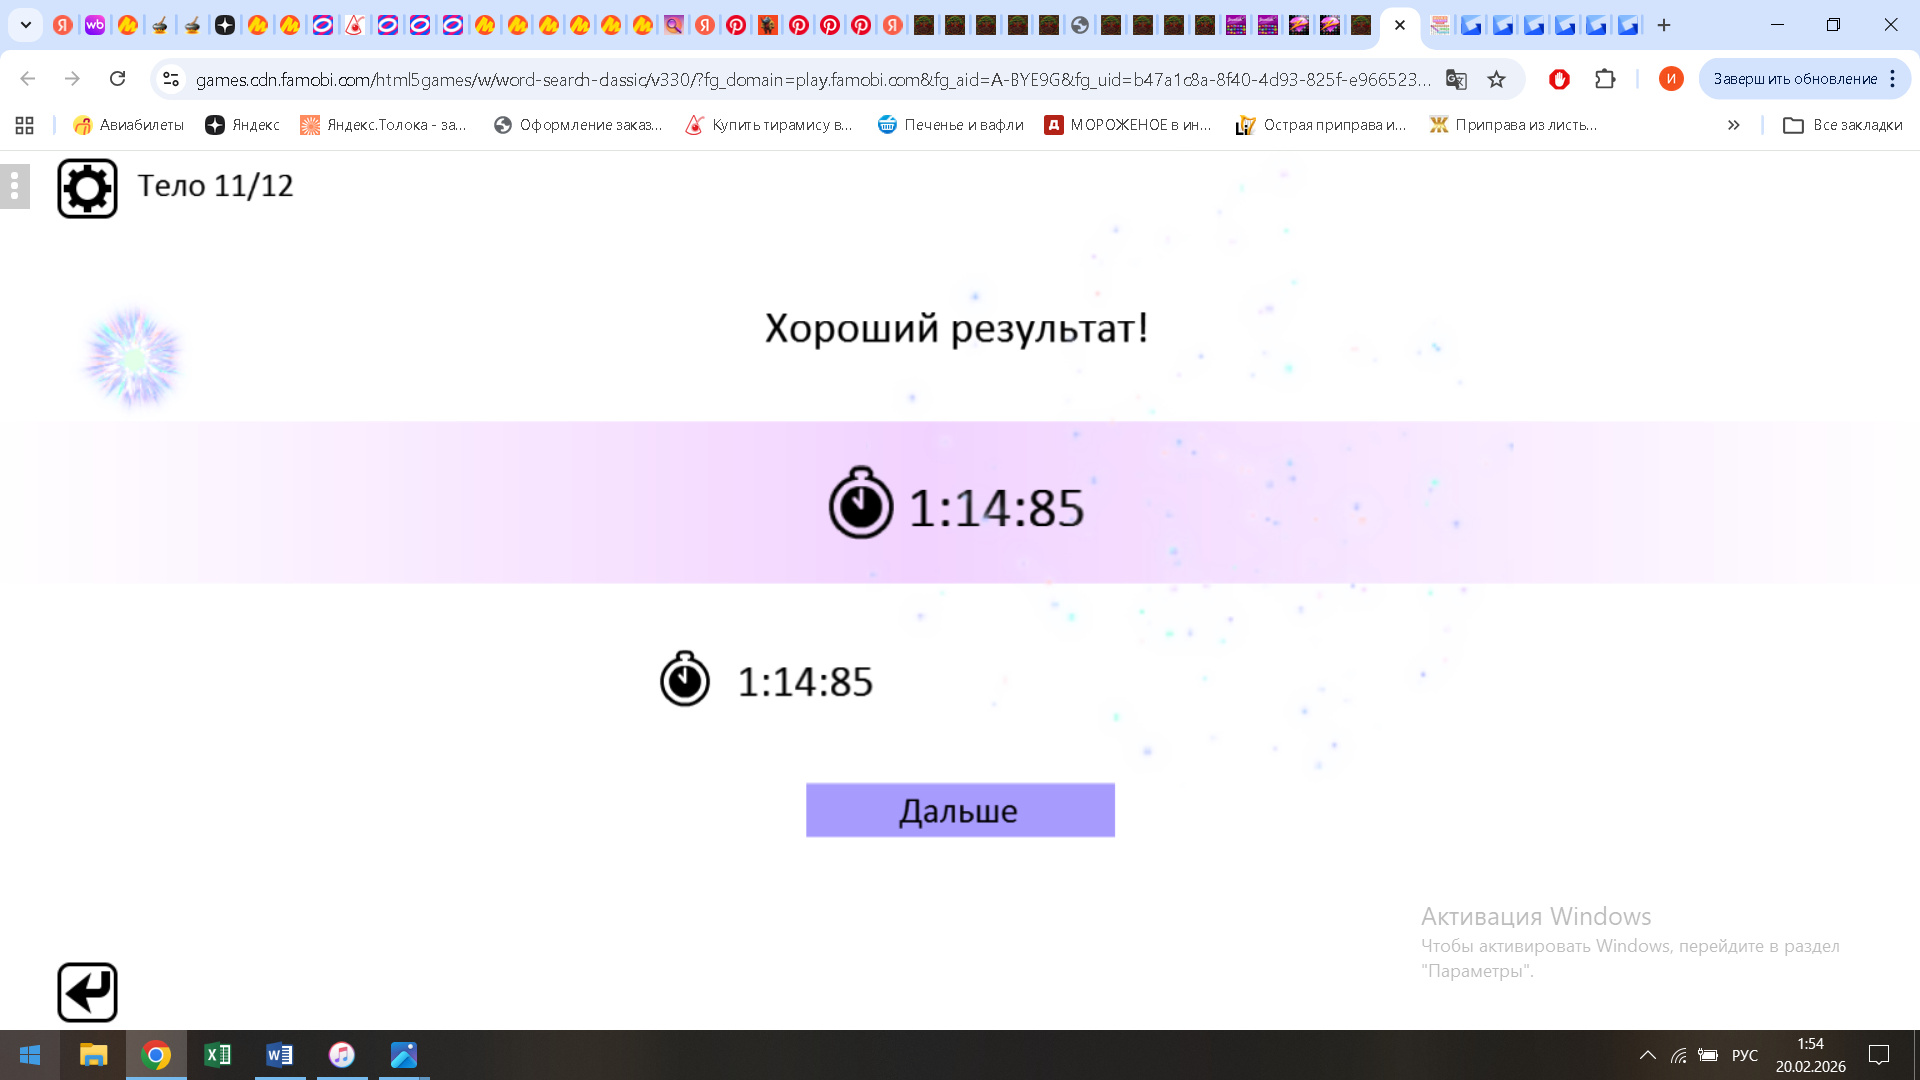Launch Word from the taskbar
The image size is (1920, 1080).
[280, 1055]
